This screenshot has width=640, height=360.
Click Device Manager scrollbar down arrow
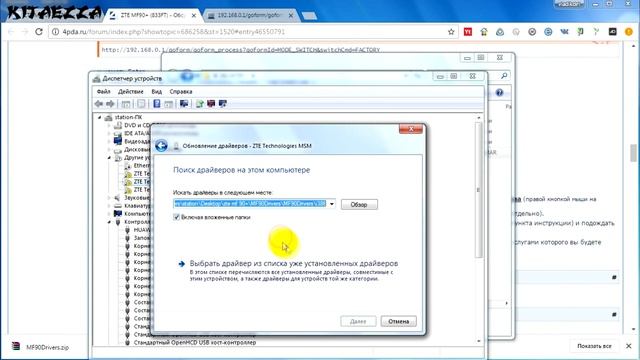[478, 341]
